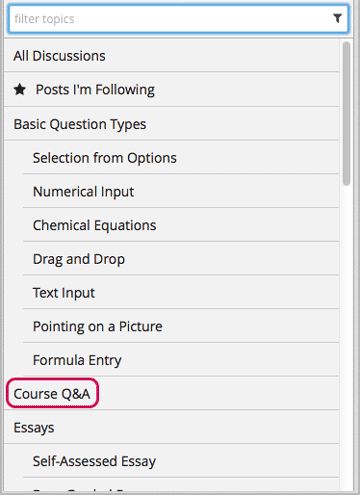Open the Numerical Input subtopic
This screenshot has height=495, width=360.
(181, 191)
